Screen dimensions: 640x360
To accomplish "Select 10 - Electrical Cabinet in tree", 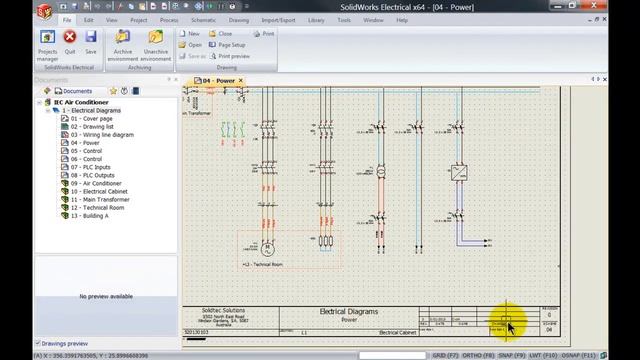I will pos(99,191).
